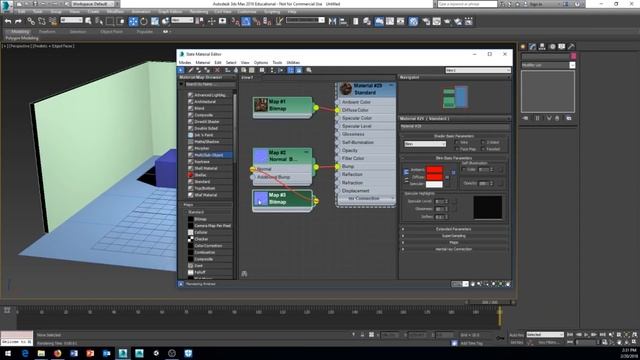Viewport: 640px width, 360px height.
Task: Toggle Parameter Editor panel button
Action: [x=299, y=70]
